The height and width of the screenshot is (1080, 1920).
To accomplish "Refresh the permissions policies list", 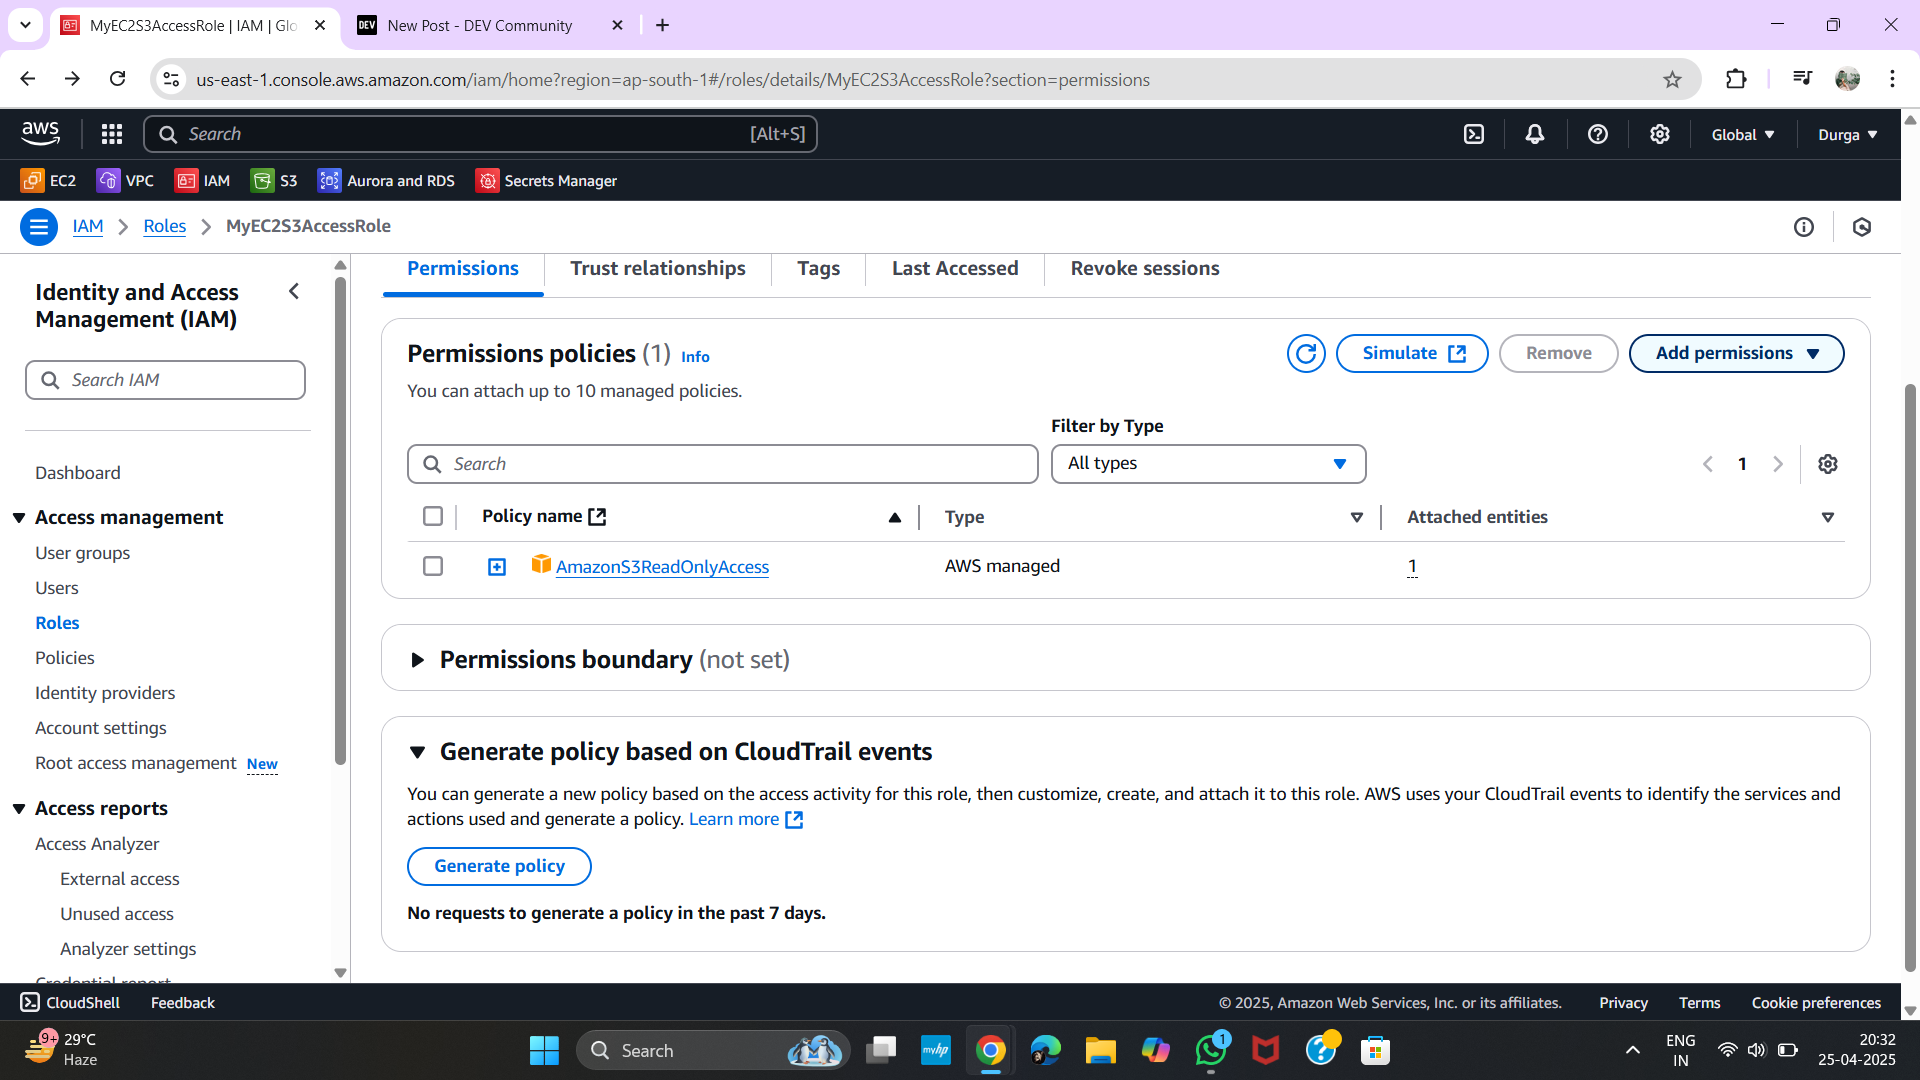I will (x=1306, y=353).
